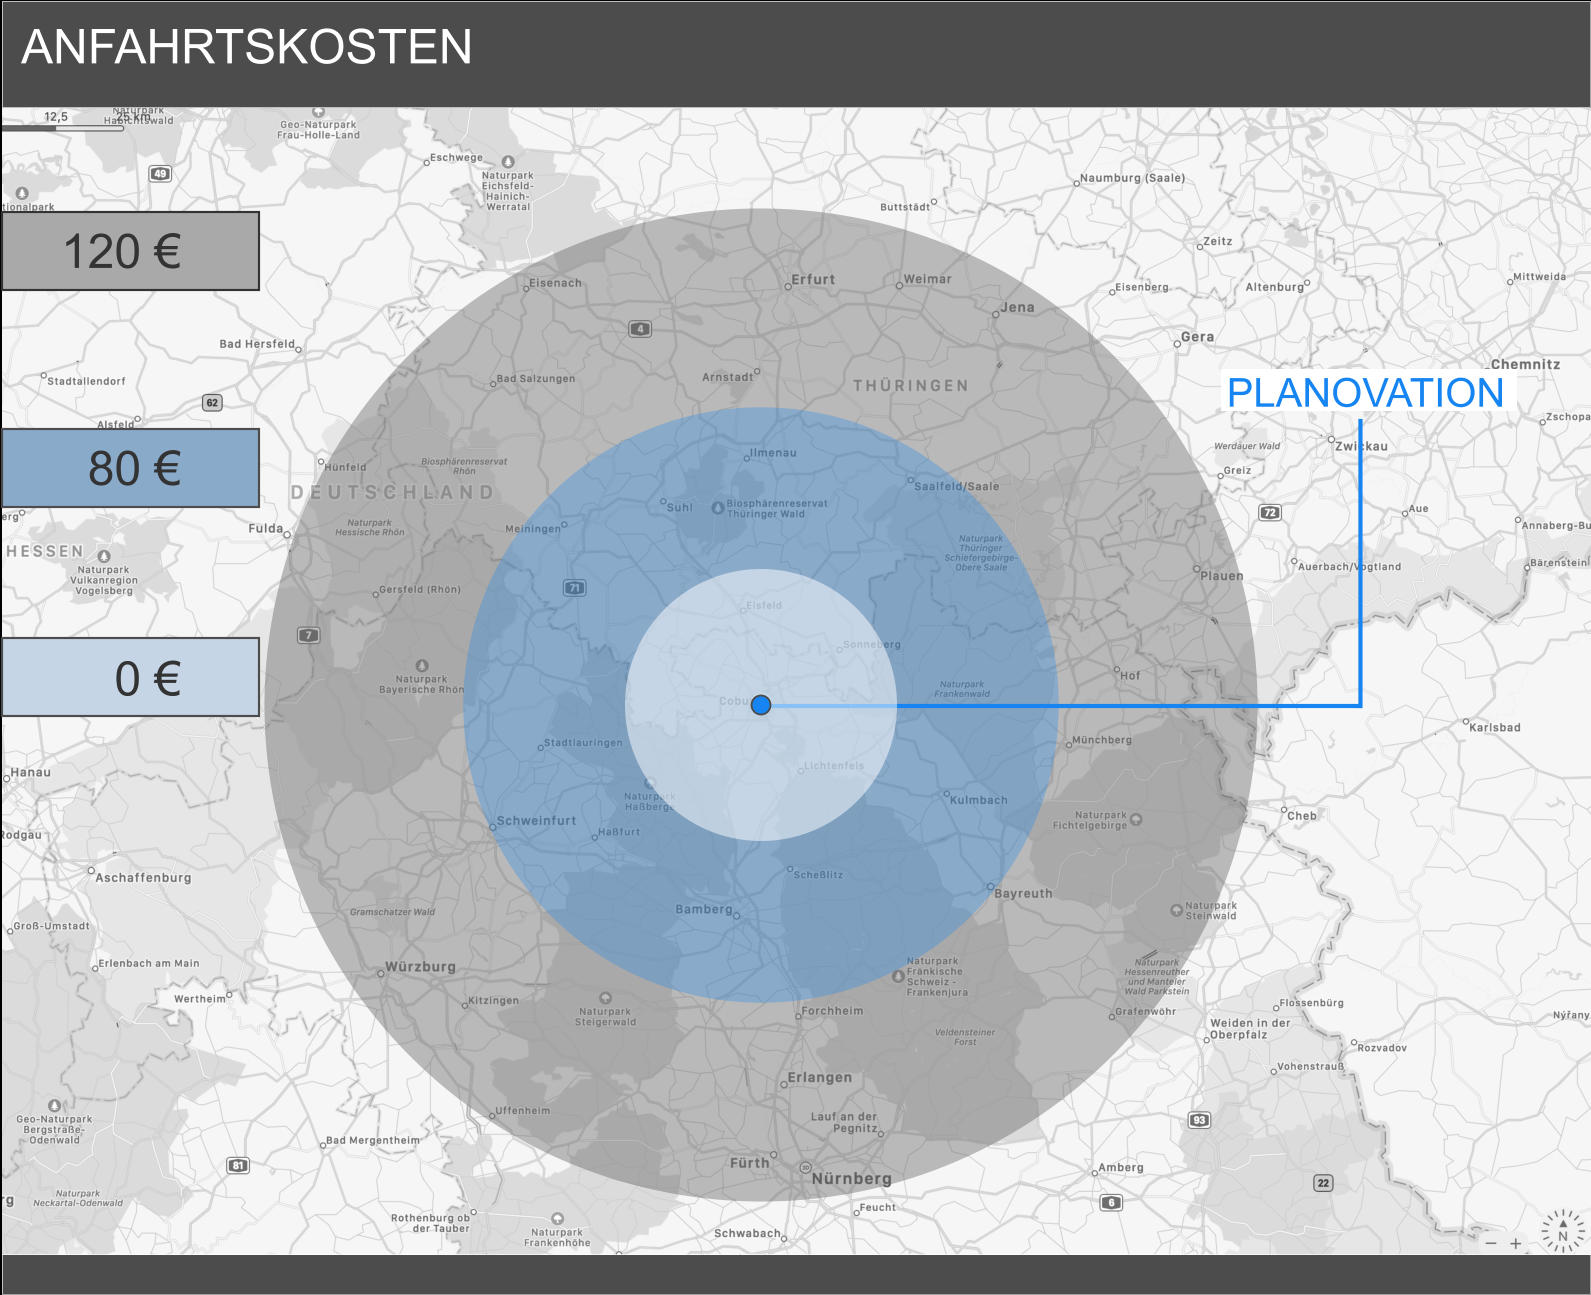Click the HESSEN region label
This screenshot has height=1295, width=1591.
45,551
